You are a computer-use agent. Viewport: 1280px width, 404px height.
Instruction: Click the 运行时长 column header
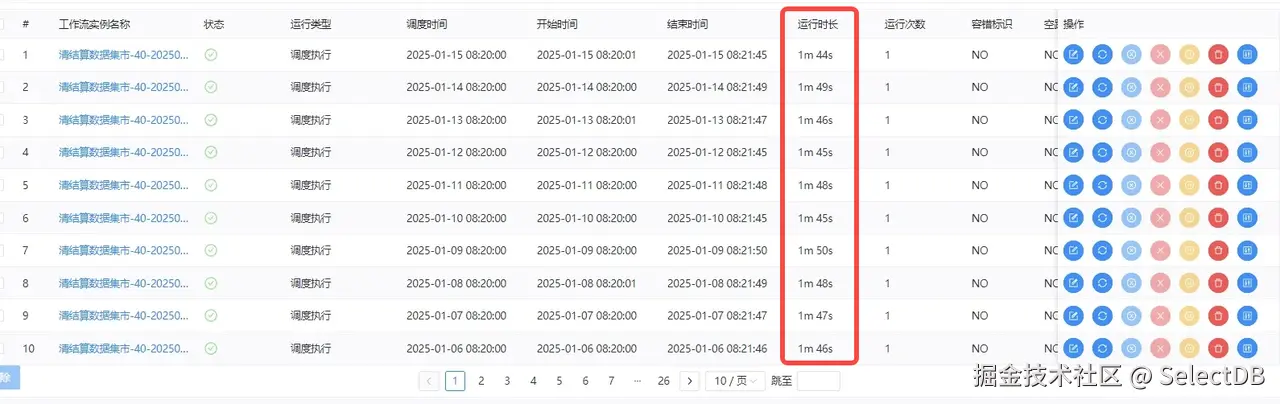tap(818, 23)
